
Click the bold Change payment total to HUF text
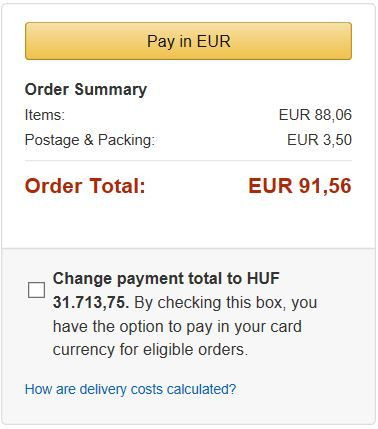[166, 278]
